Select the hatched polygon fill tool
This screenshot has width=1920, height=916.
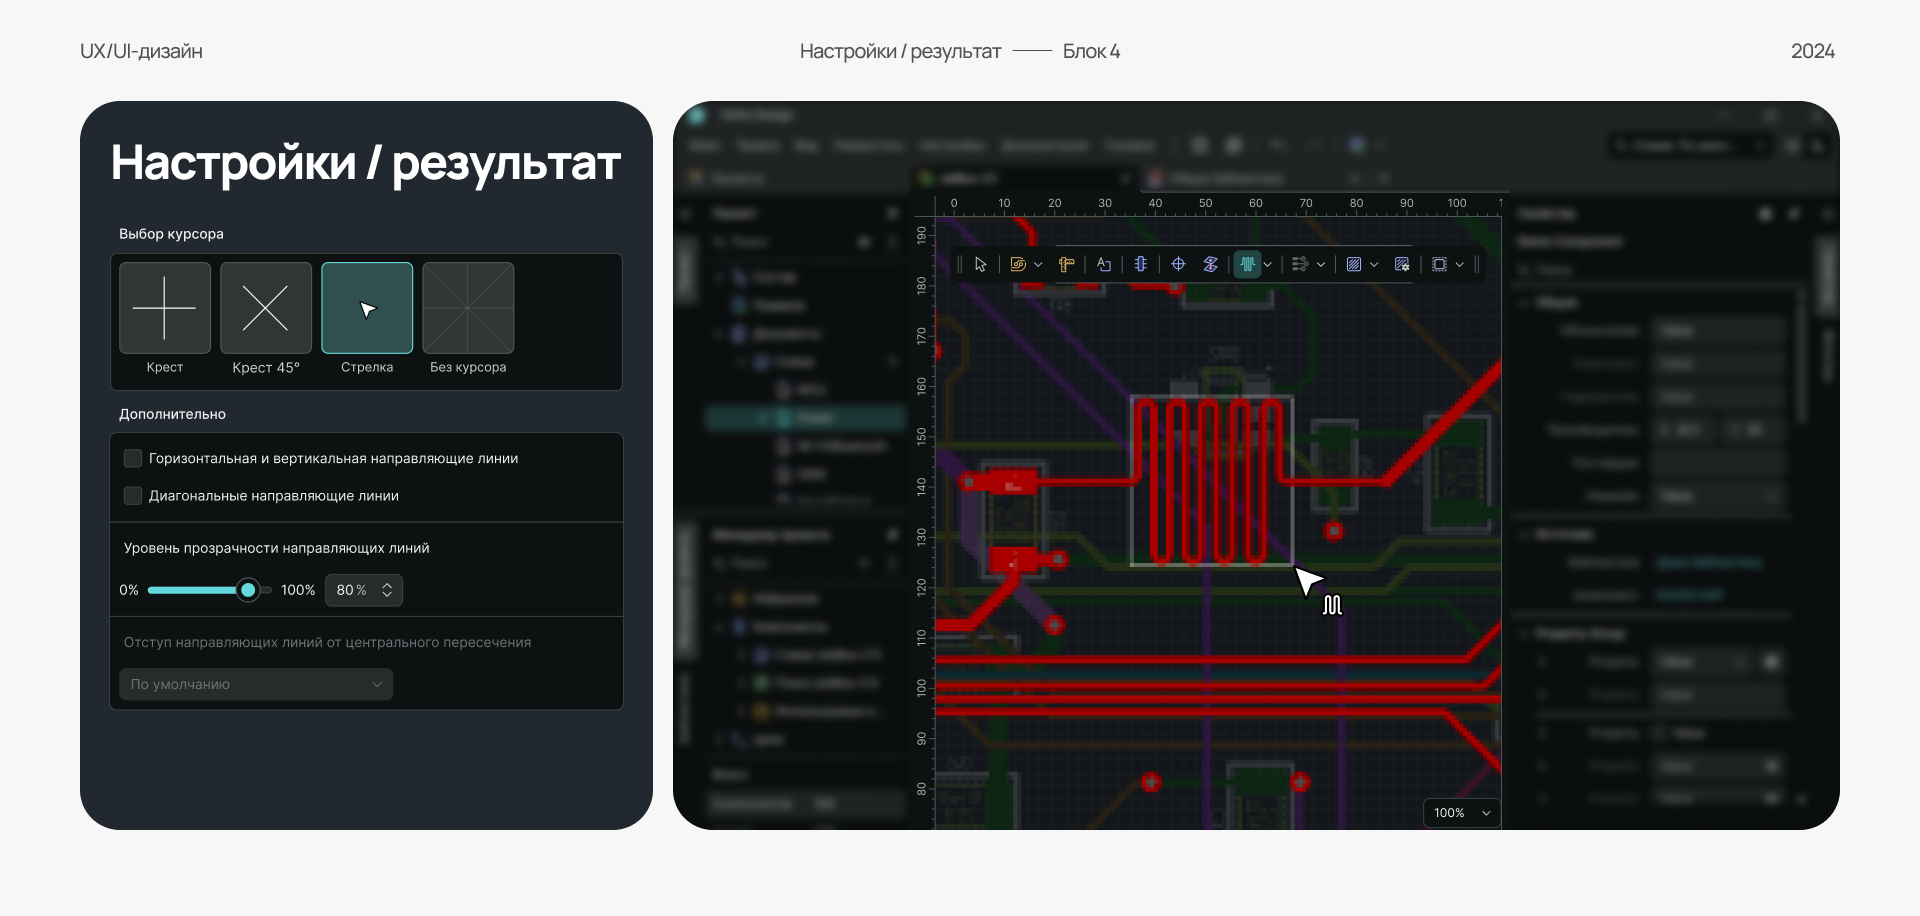[x=1354, y=265]
